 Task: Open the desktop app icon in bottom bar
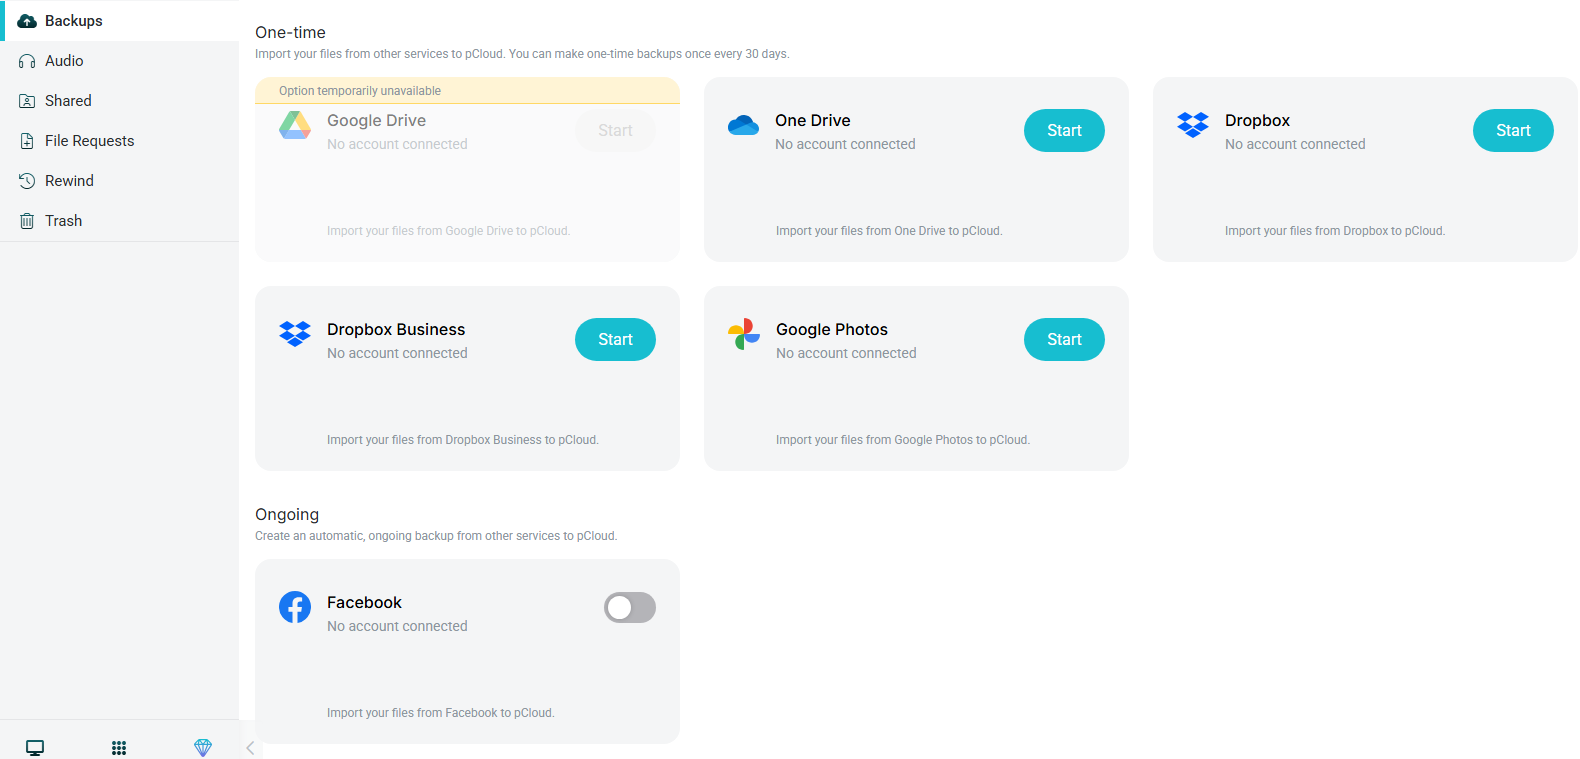click(35, 748)
